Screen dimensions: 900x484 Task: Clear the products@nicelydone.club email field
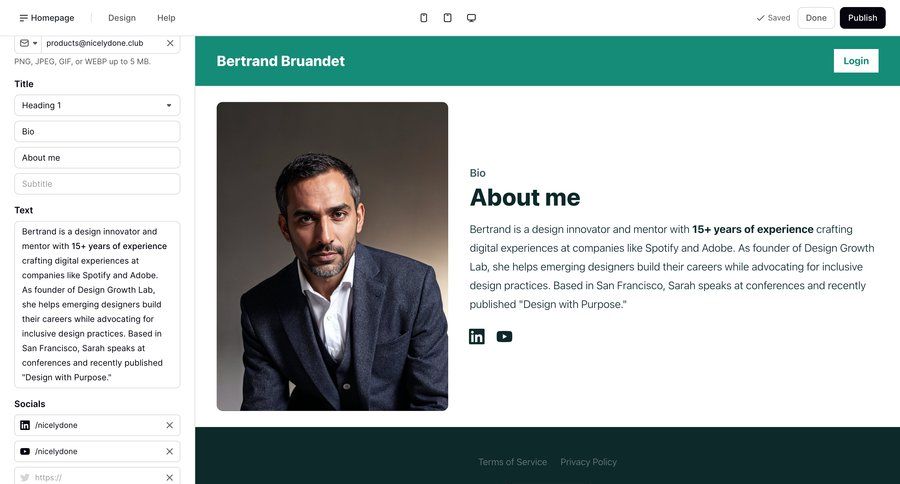(x=170, y=43)
